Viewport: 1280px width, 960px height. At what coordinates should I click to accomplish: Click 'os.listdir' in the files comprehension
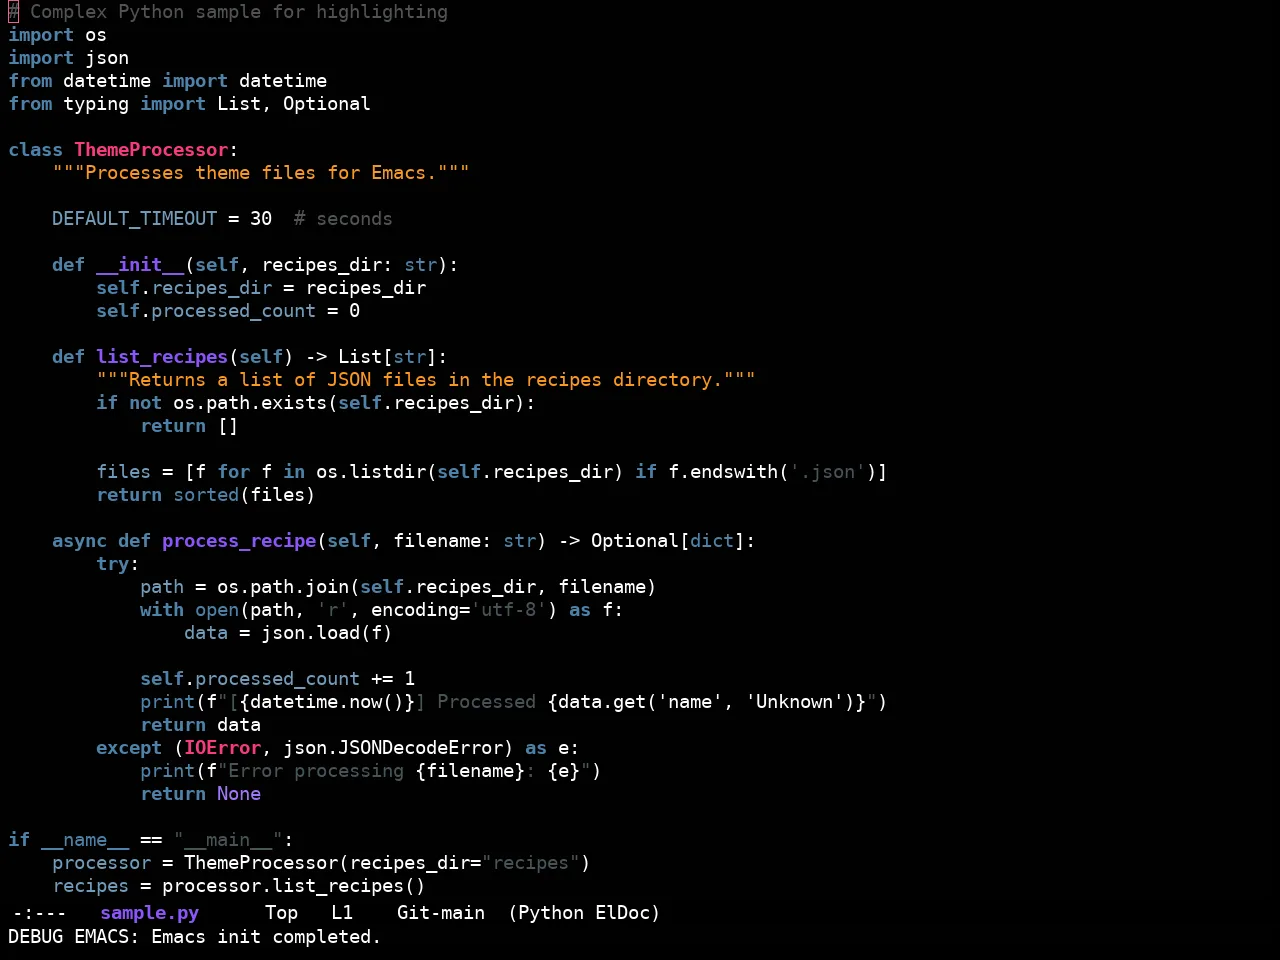[x=371, y=472]
